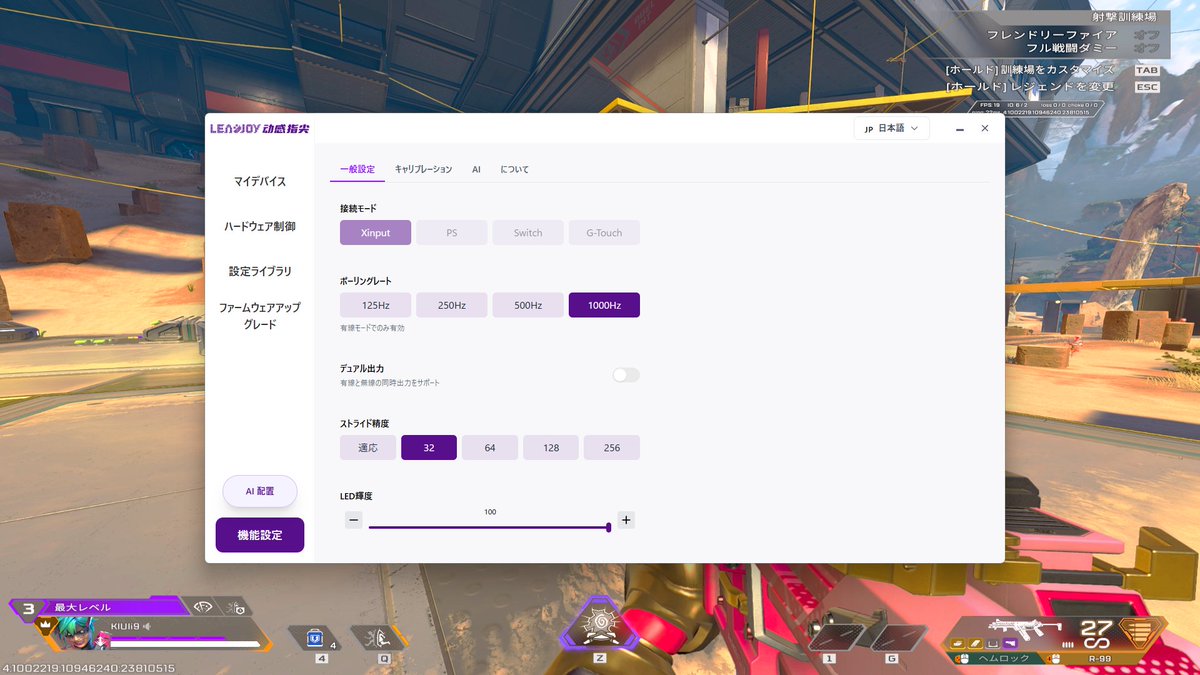Open 設定ライブラリ in the sidebar
The width and height of the screenshot is (1200, 675).
(260, 271)
